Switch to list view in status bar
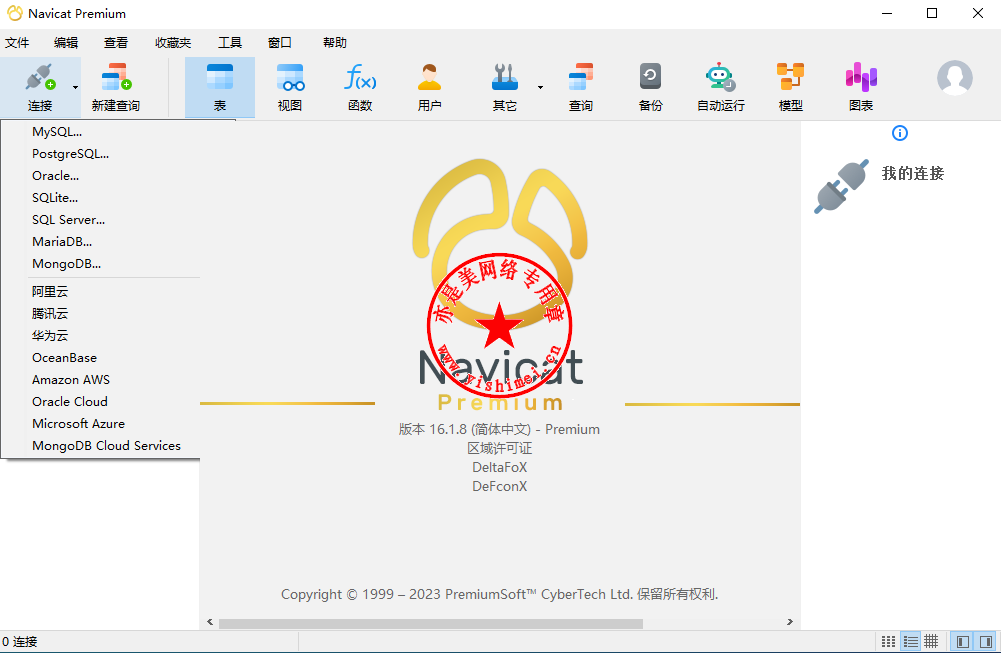 pyautogui.click(x=911, y=642)
